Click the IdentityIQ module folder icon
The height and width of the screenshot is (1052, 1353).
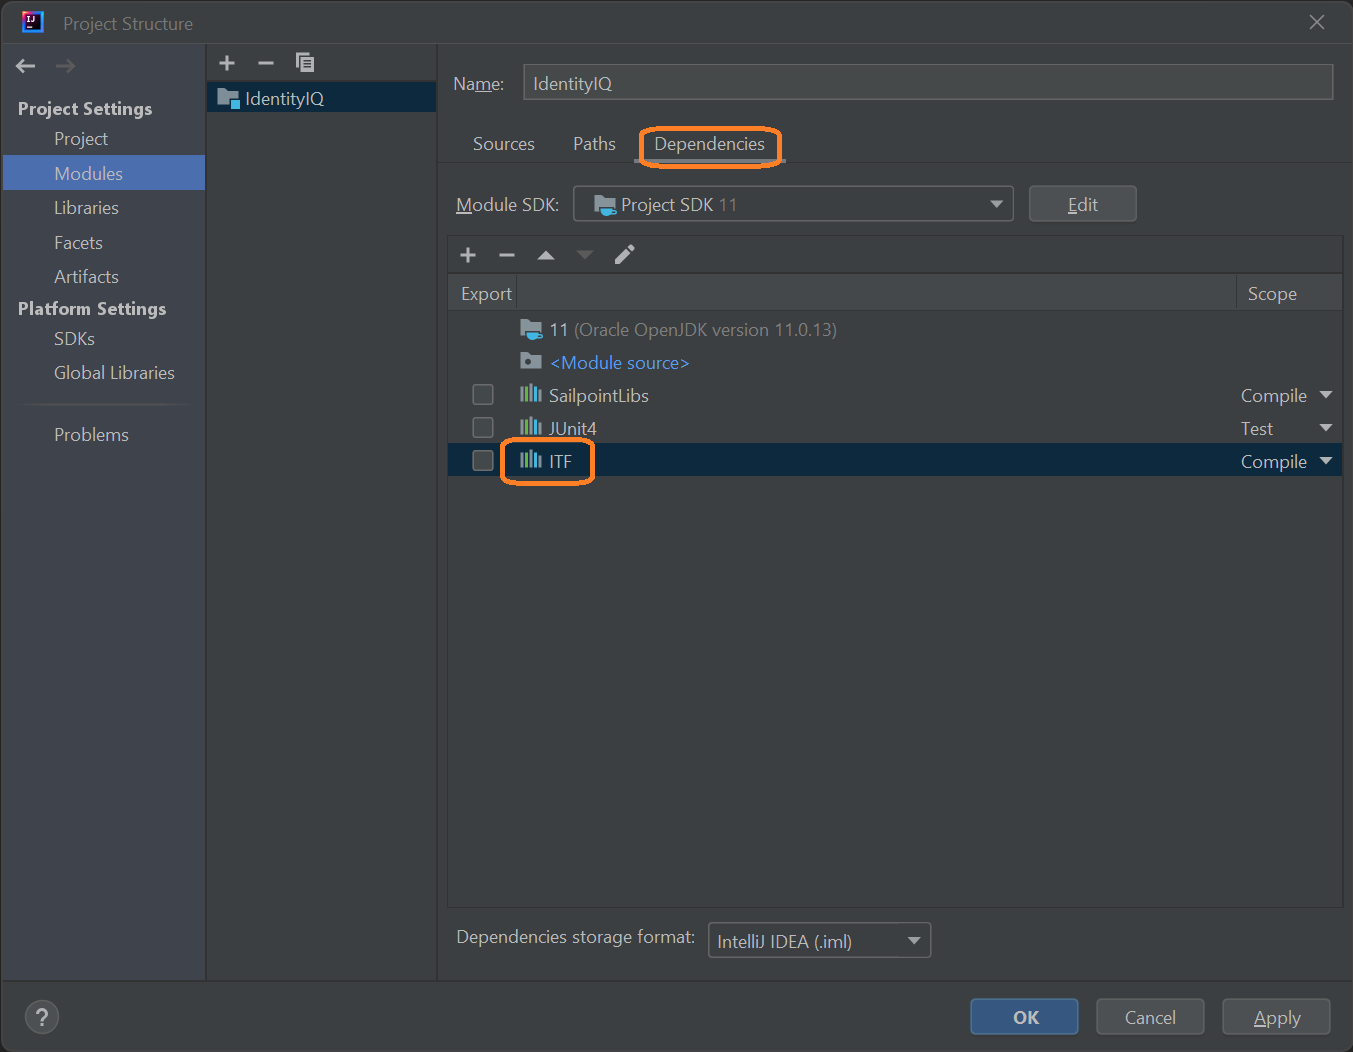[228, 98]
